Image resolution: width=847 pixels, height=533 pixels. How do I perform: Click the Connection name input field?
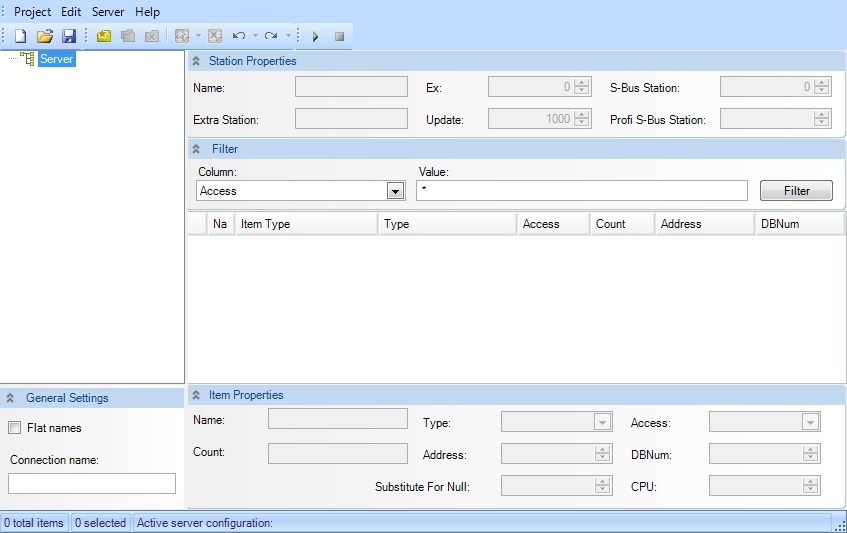(92, 484)
